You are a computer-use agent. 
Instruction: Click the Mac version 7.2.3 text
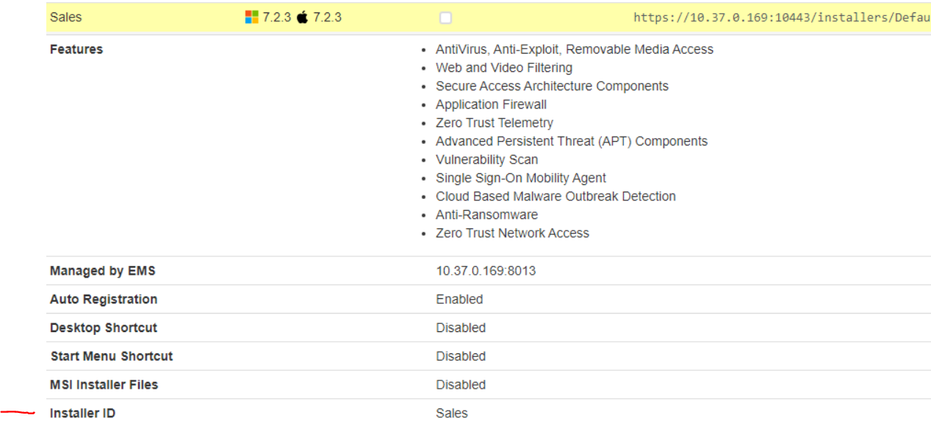coord(327,17)
